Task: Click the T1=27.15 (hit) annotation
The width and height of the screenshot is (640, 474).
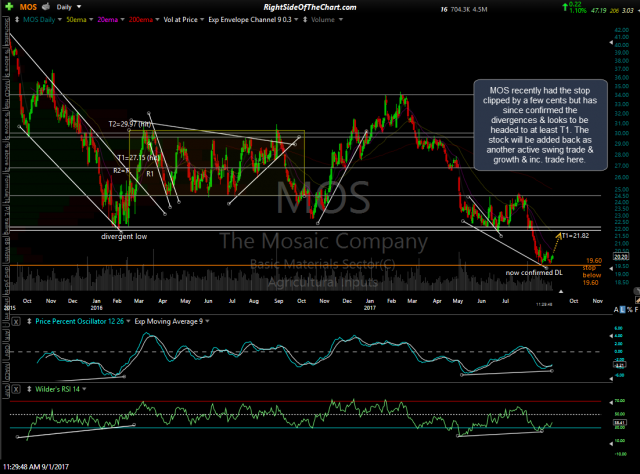Action: tap(139, 158)
